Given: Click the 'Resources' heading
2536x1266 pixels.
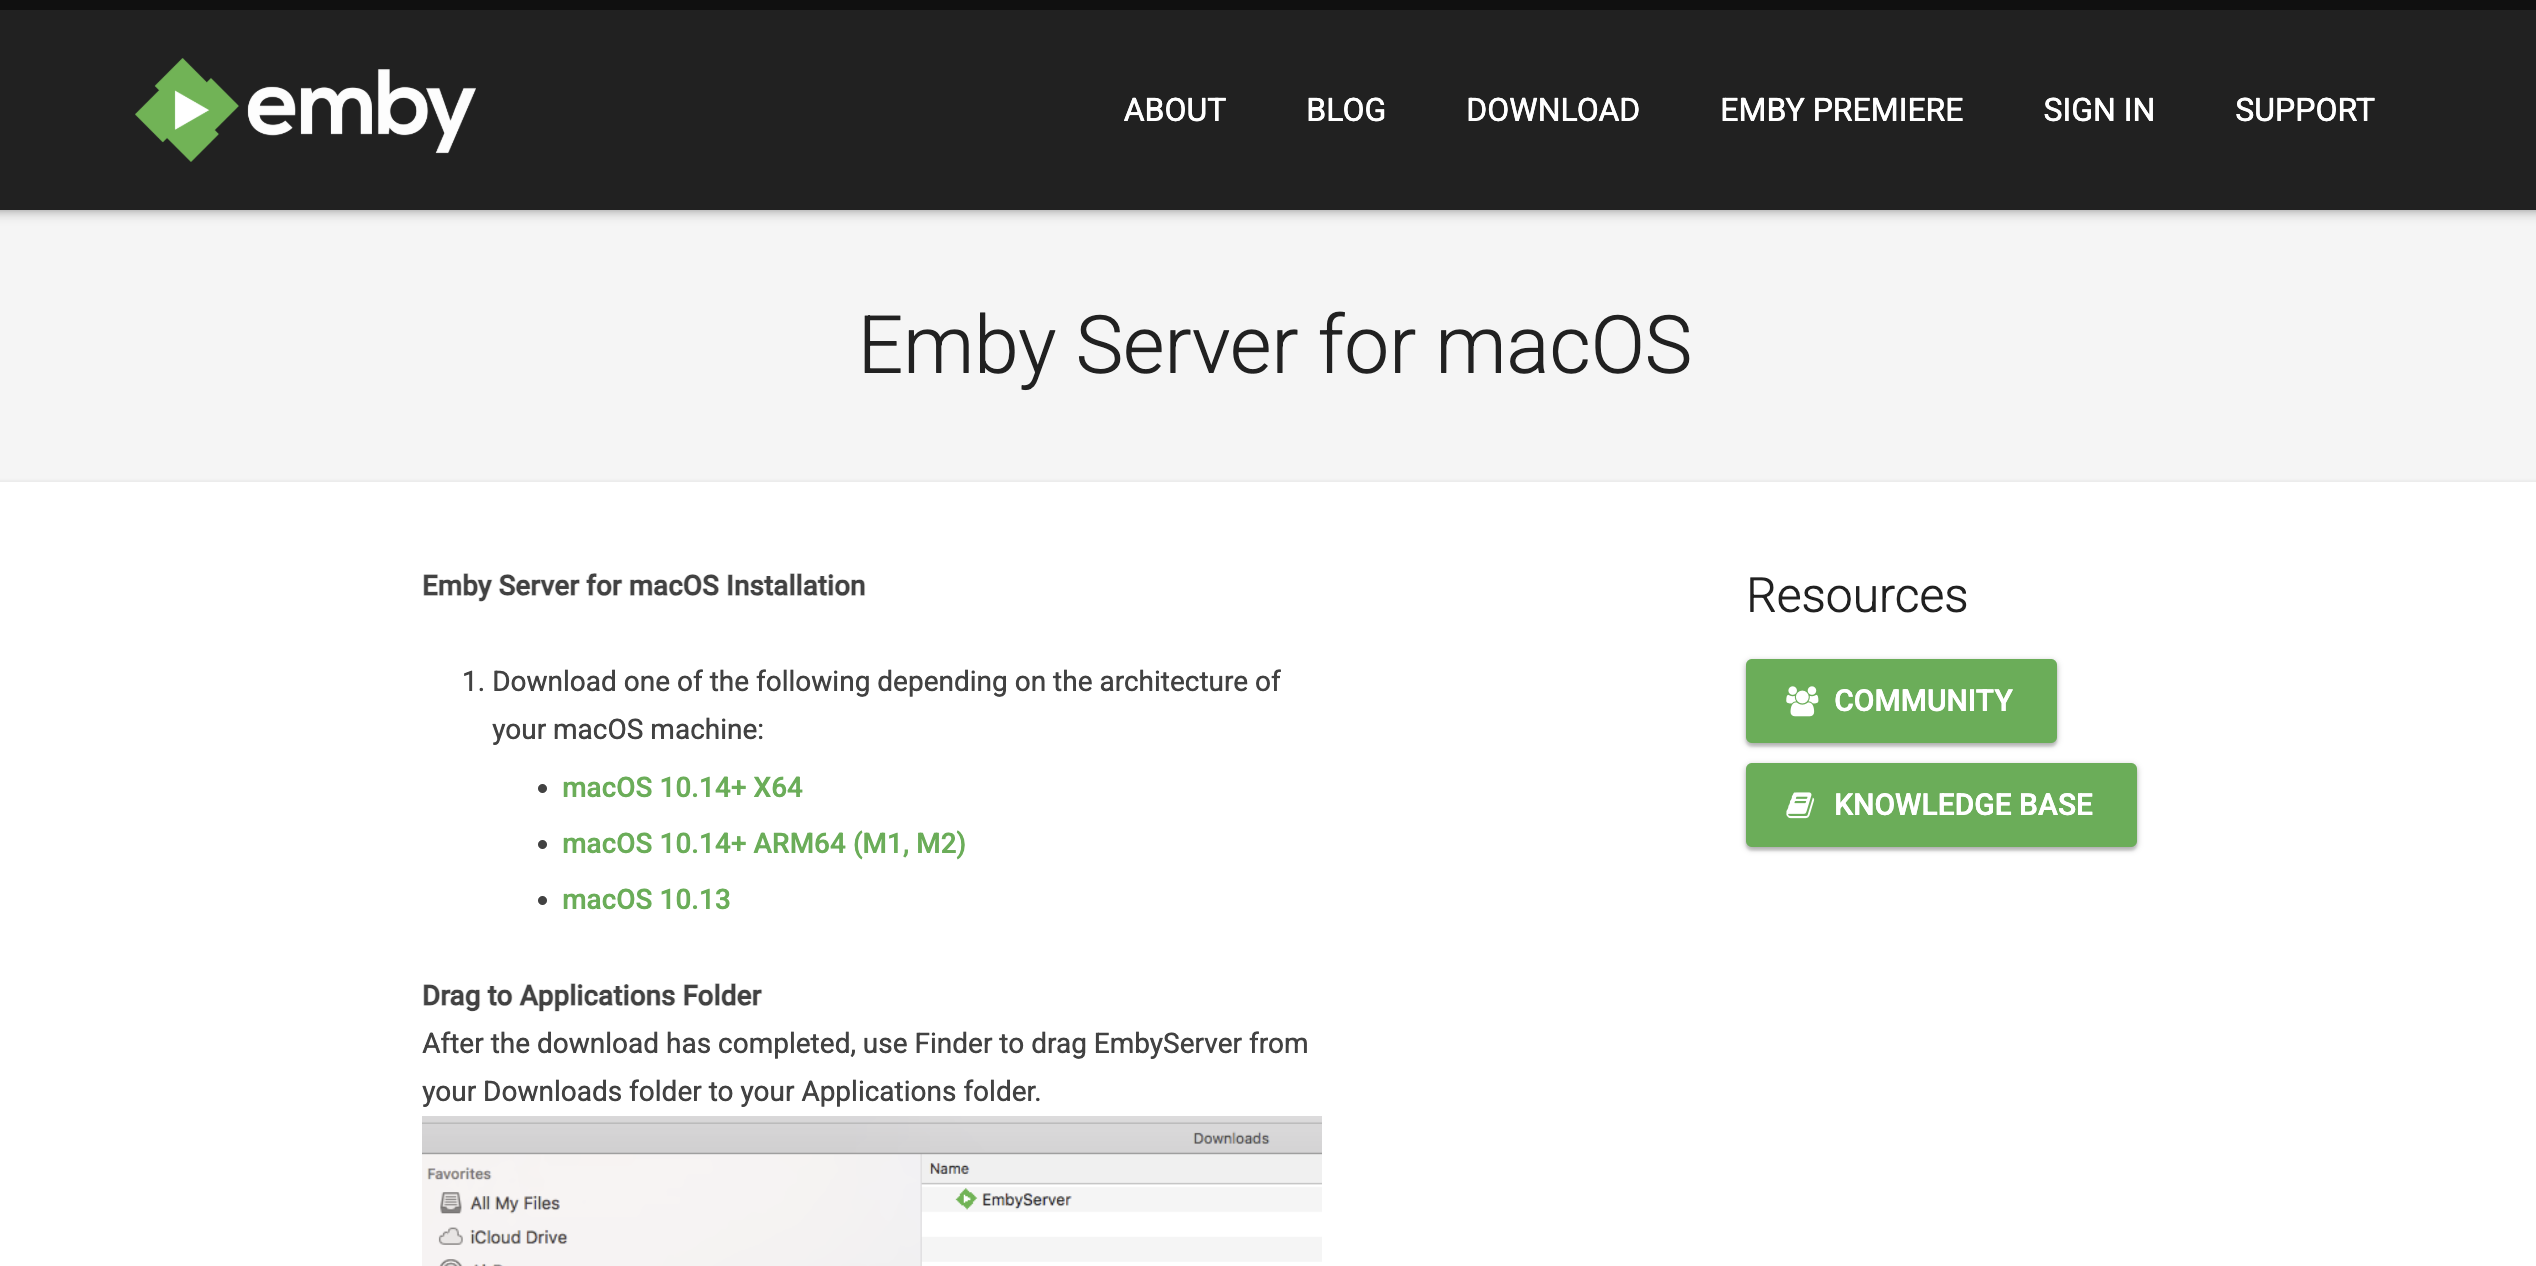Looking at the screenshot, I should pyautogui.click(x=1856, y=595).
